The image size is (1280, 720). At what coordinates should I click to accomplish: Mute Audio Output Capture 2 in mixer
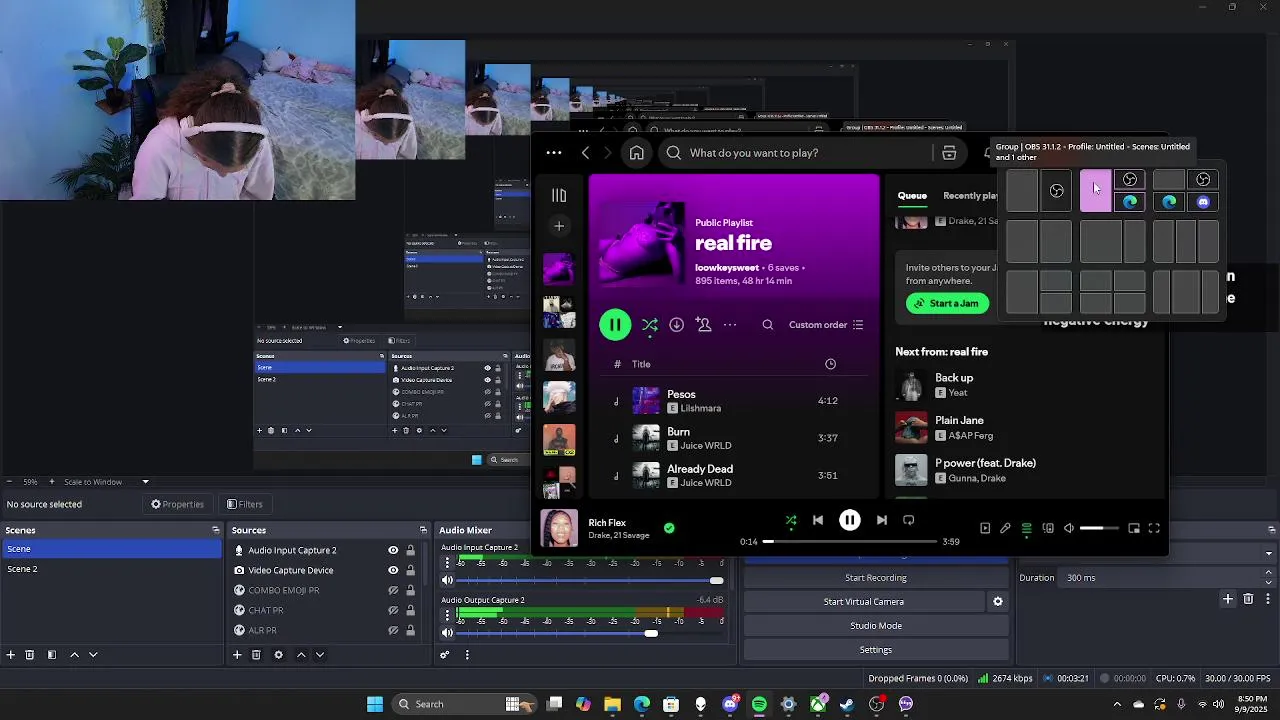coord(447,633)
